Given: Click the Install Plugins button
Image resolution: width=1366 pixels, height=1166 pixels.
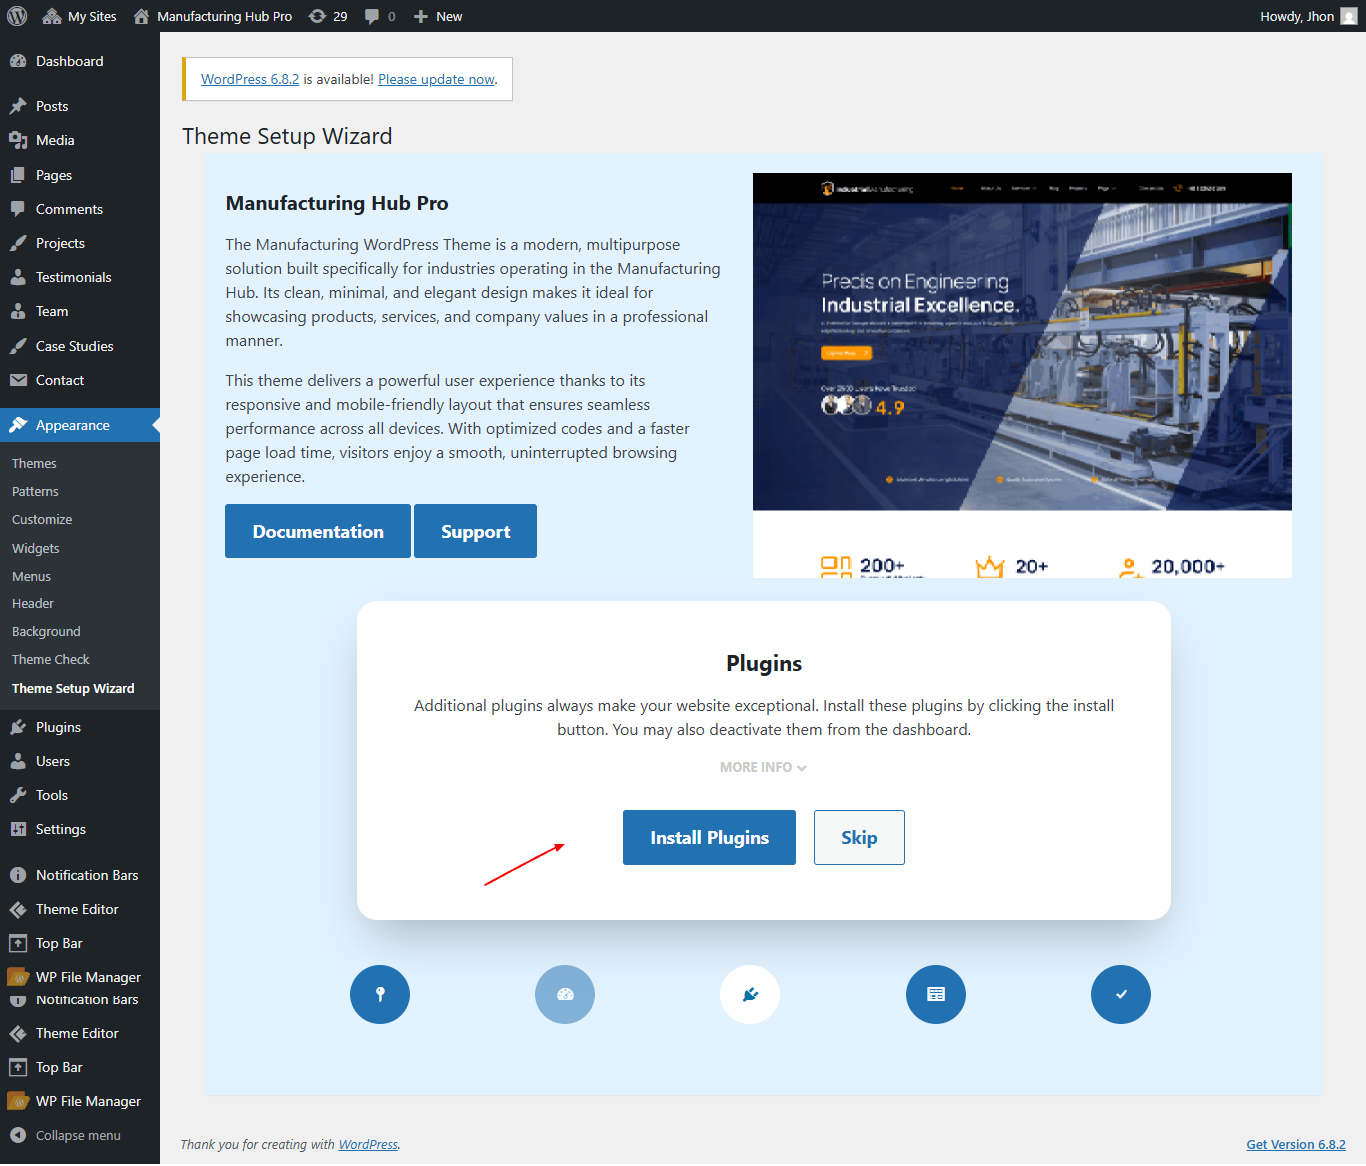Looking at the screenshot, I should click(709, 837).
